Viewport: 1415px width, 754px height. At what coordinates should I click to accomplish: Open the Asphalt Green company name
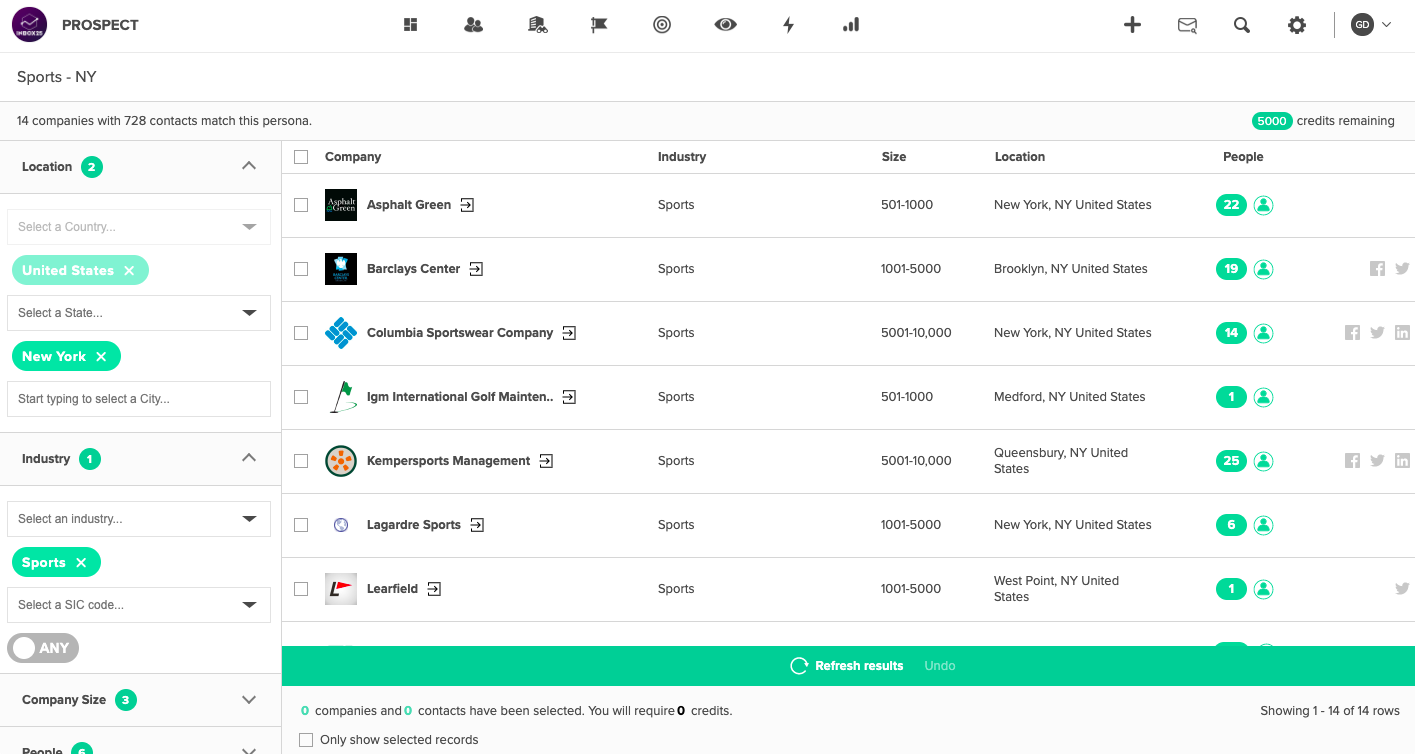point(409,205)
